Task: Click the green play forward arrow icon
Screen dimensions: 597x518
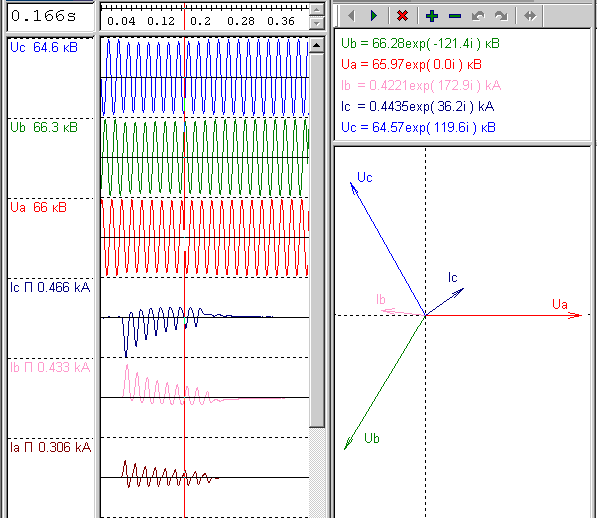Action: (x=374, y=16)
